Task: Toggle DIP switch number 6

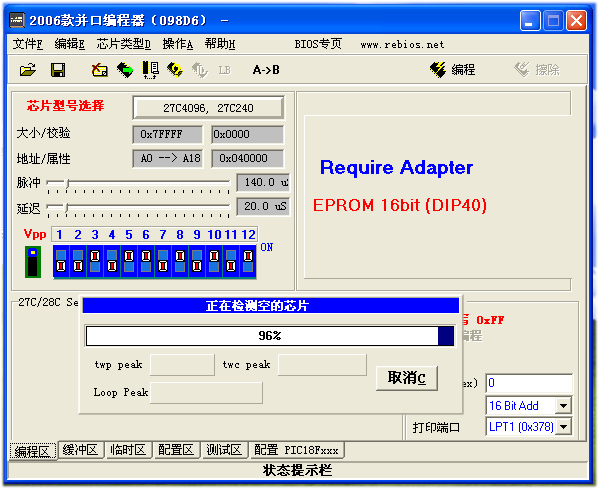Action: click(x=146, y=261)
